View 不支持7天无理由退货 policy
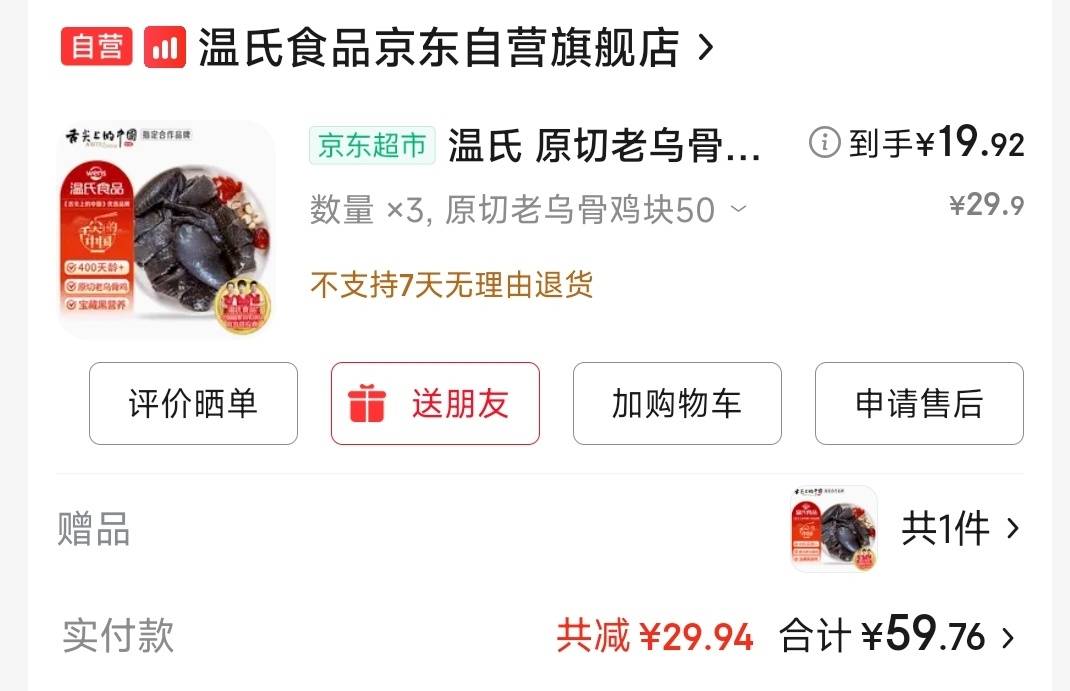The width and height of the screenshot is (1070, 691). [x=451, y=285]
